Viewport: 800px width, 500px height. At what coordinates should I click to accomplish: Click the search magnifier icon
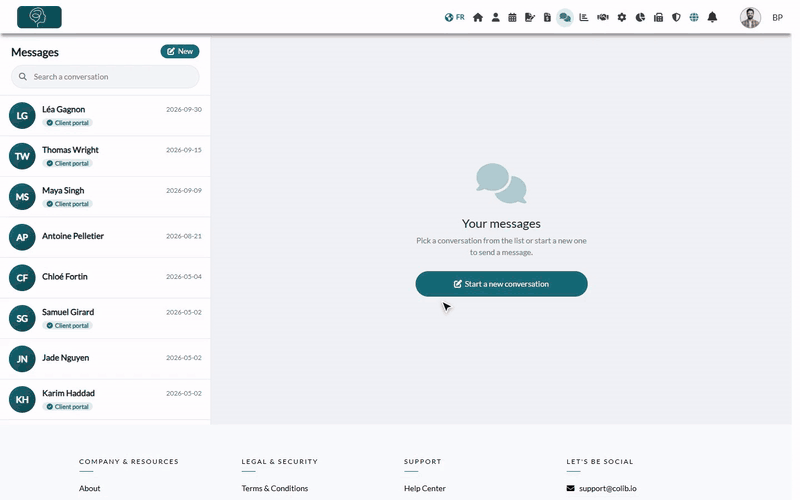(22, 77)
